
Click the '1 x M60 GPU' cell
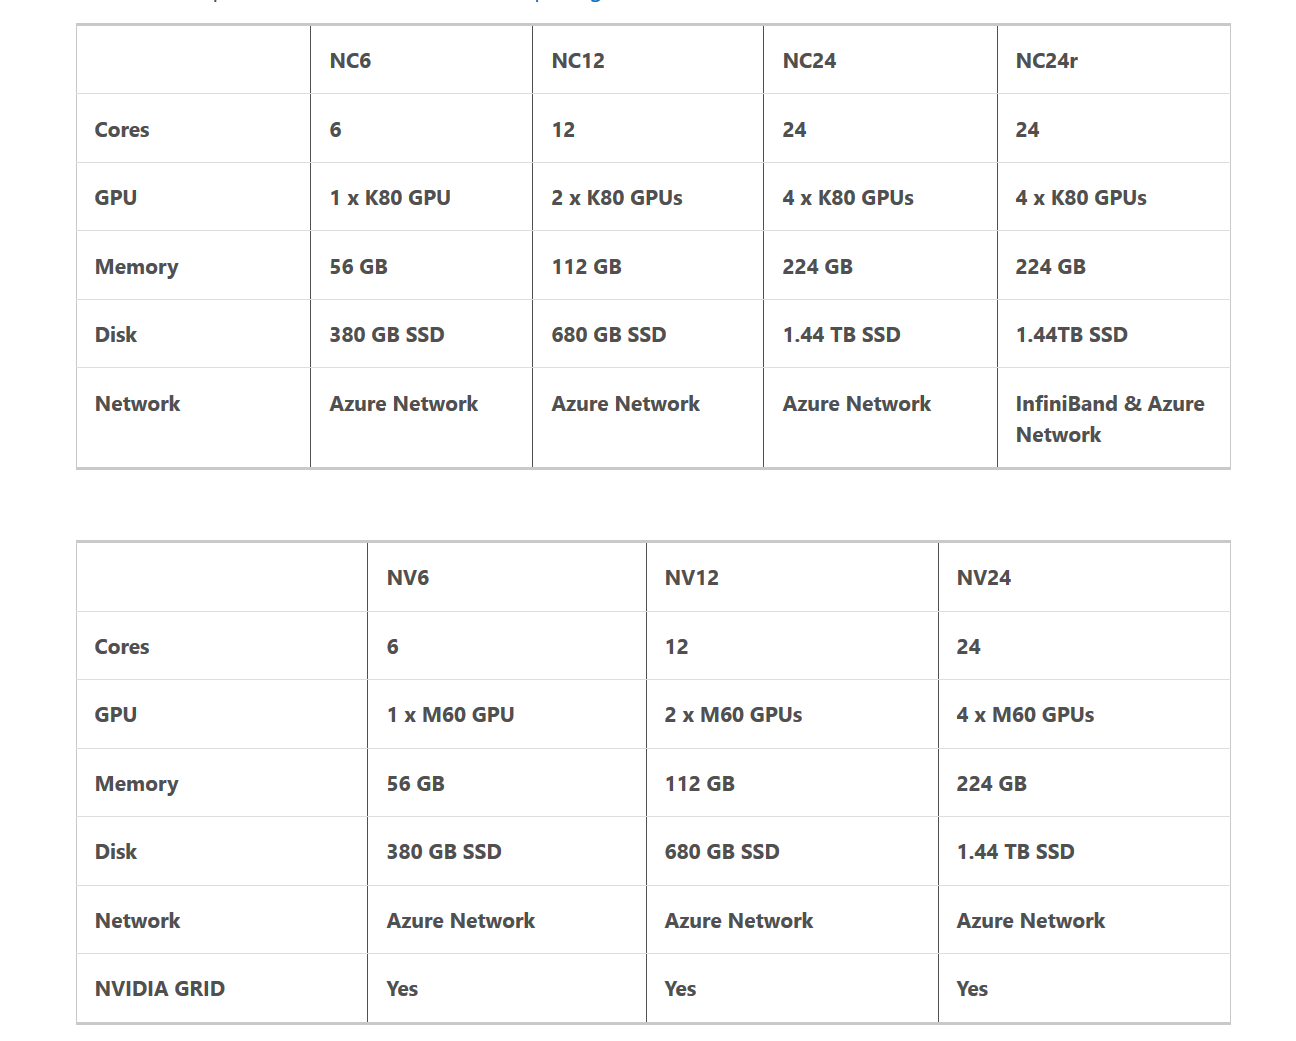(x=507, y=714)
